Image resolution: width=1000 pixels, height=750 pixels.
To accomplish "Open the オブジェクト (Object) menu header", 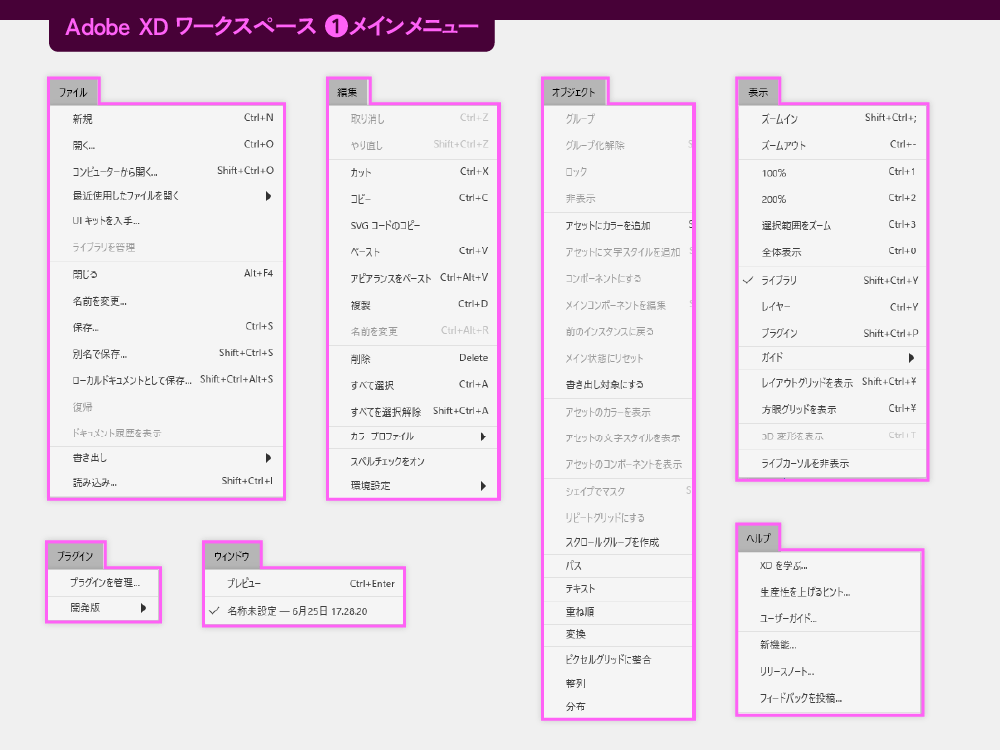I will point(574,92).
